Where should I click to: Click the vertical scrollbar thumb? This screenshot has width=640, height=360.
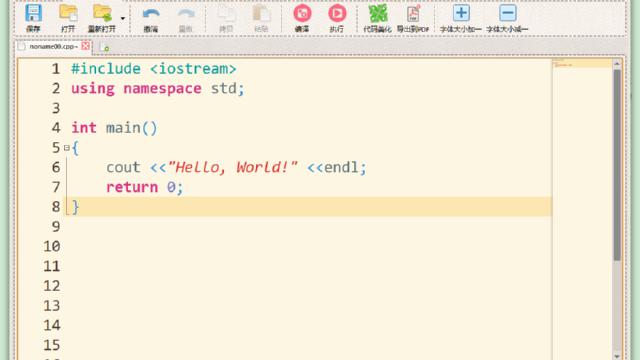click(x=617, y=165)
